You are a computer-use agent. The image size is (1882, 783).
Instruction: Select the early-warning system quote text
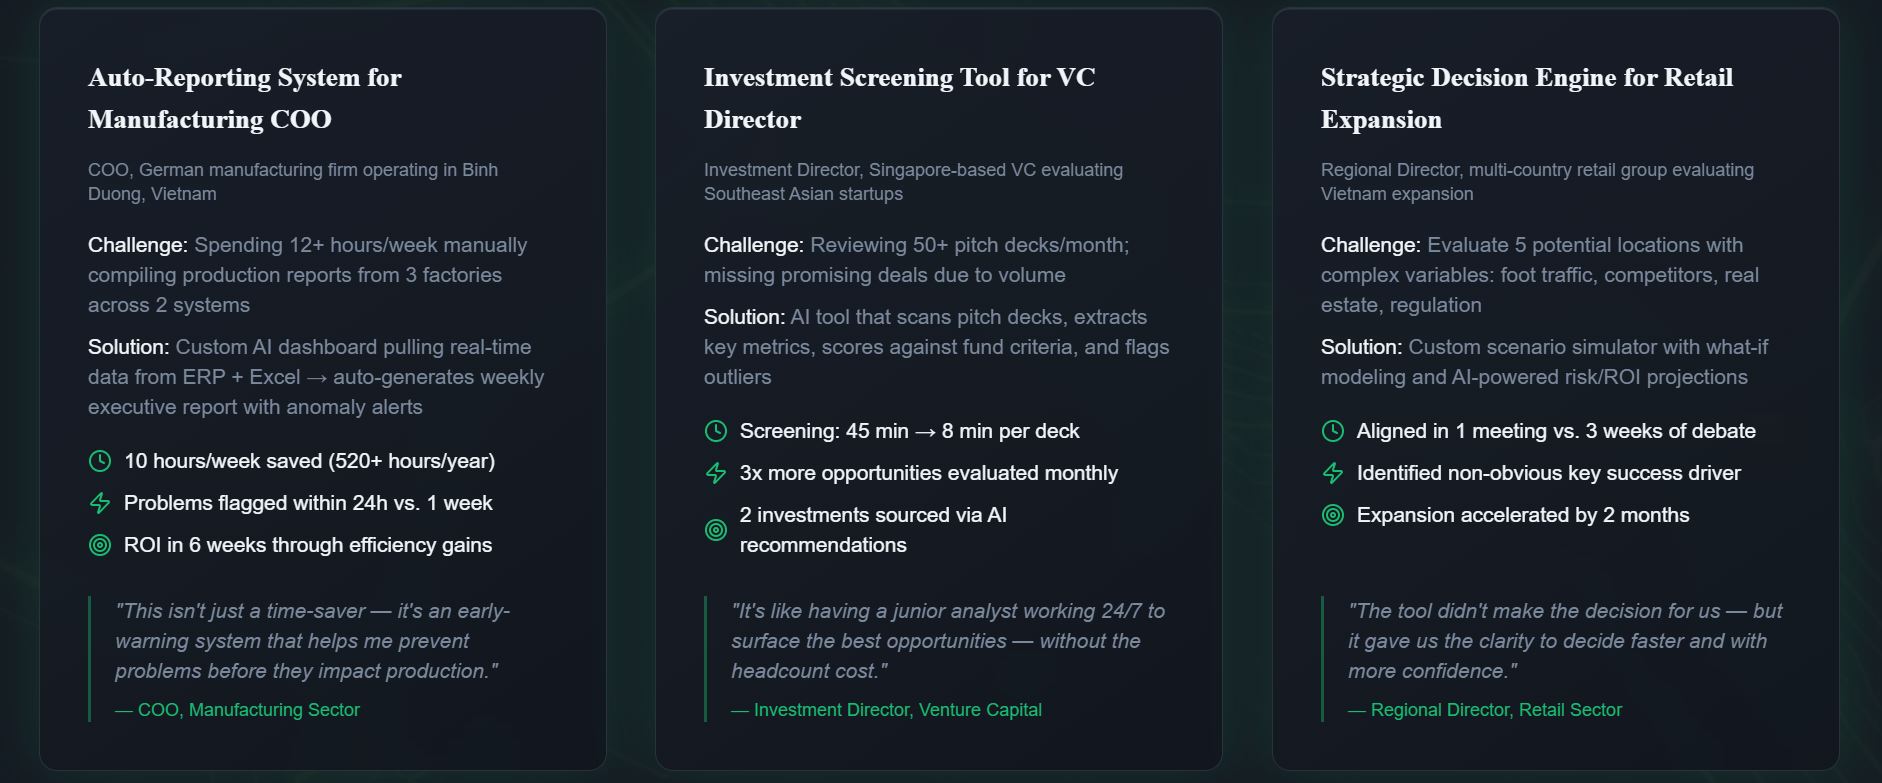pyautogui.click(x=312, y=641)
